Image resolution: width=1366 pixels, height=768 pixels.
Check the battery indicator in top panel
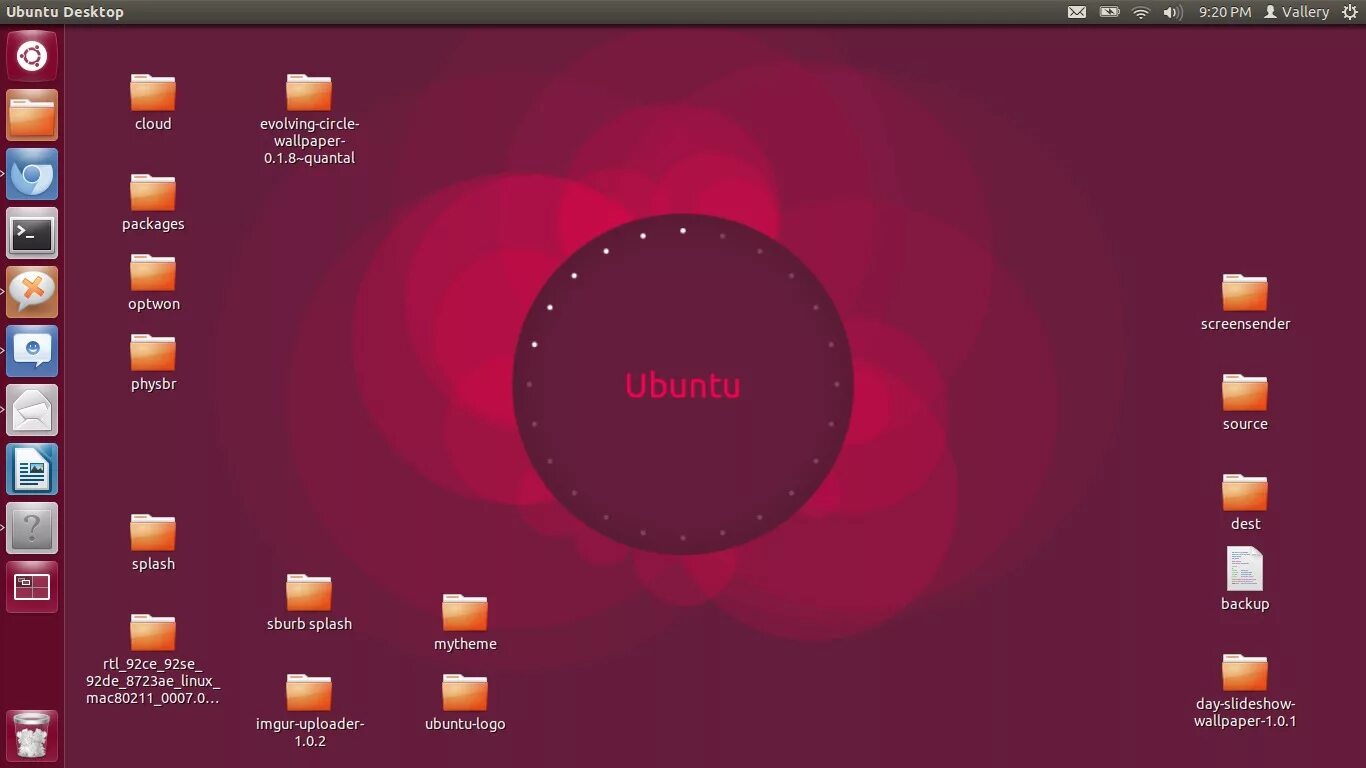click(1109, 12)
